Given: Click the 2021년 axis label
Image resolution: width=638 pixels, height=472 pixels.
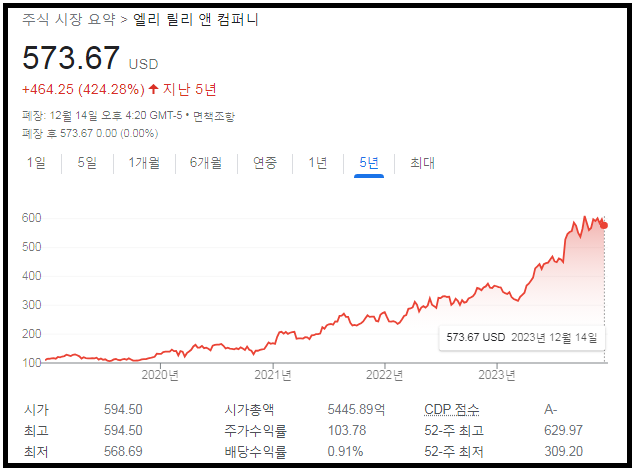Looking at the screenshot, I should click(273, 375).
